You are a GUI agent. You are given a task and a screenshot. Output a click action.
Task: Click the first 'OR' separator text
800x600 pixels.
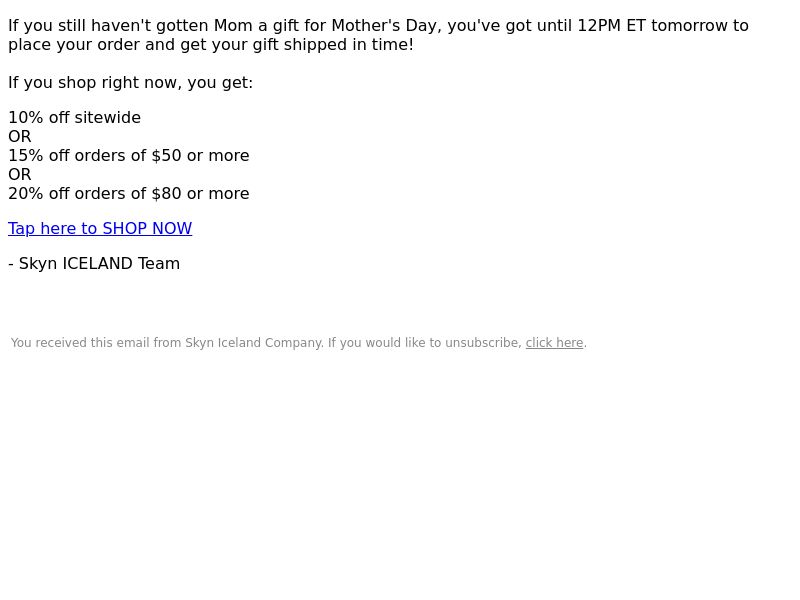20,136
